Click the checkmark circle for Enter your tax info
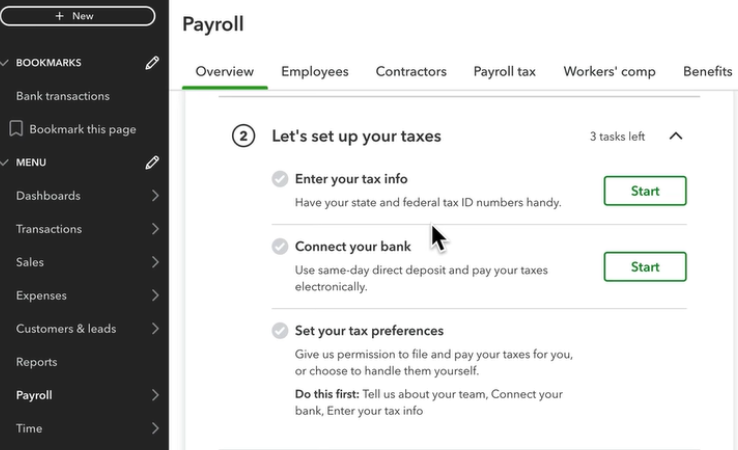 [280, 179]
